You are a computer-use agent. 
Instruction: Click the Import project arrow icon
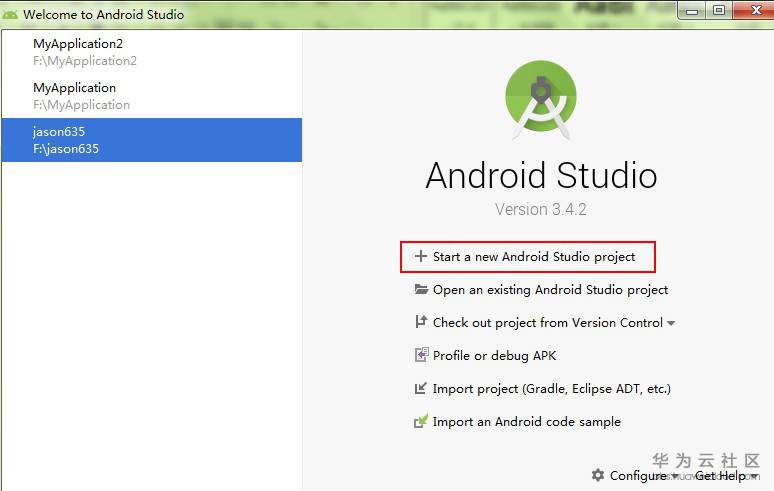(x=421, y=388)
